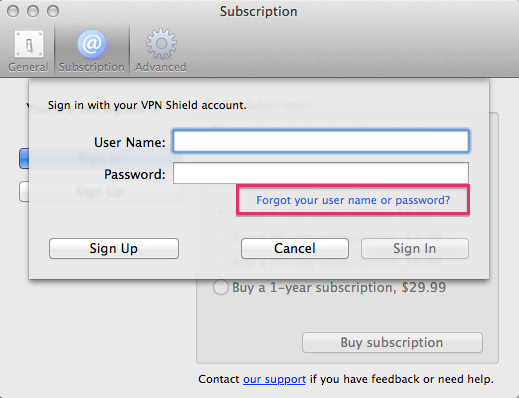Select the 1-year subscription radio button
The image size is (519, 398).
pos(221,287)
